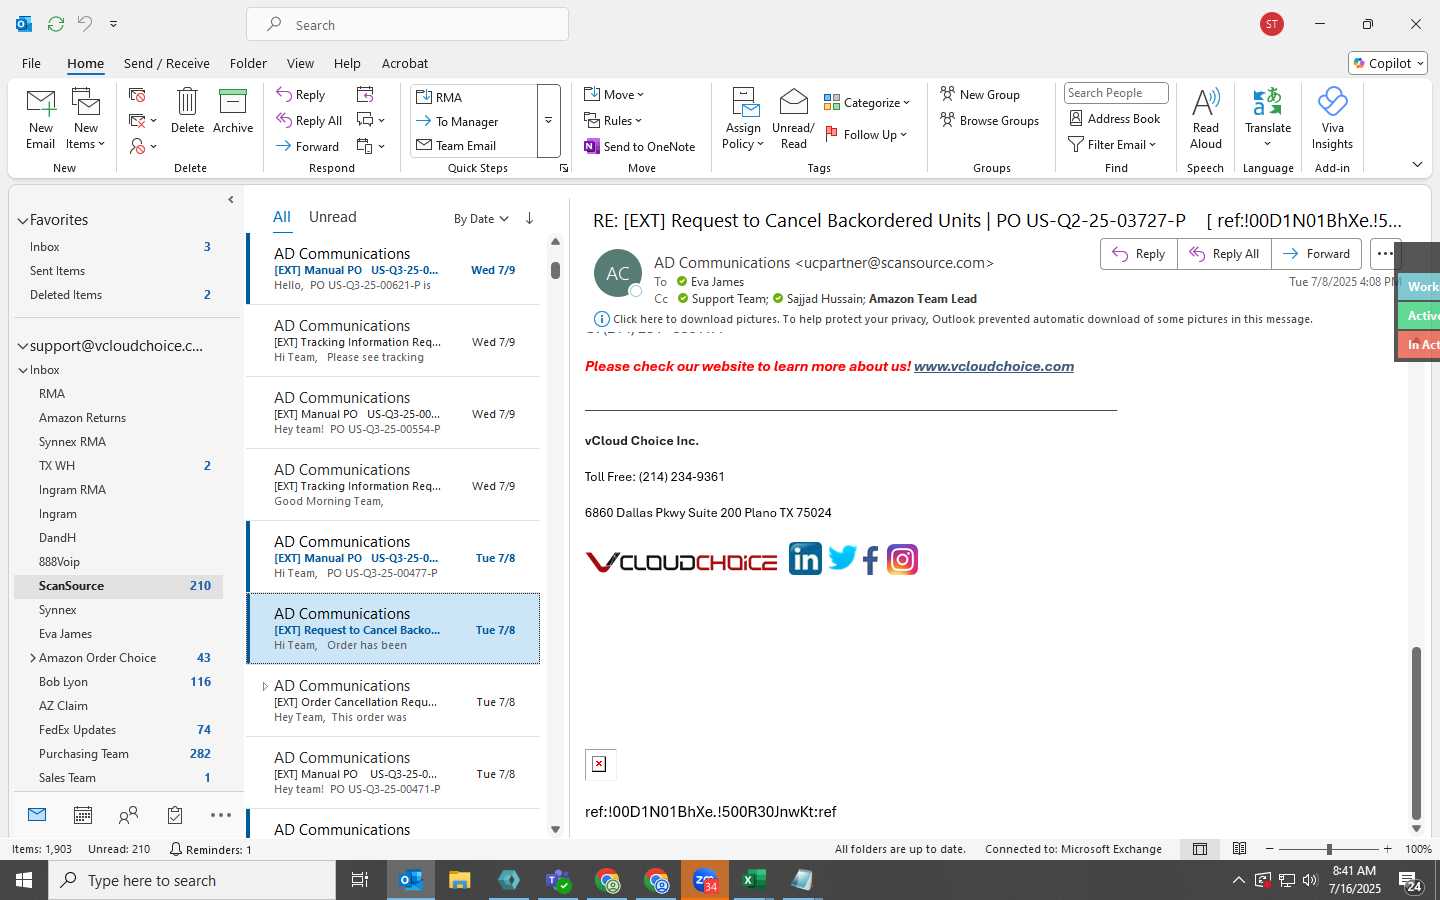This screenshot has height=900, width=1440.
Task: Open Viva Insights add-in
Action: pyautogui.click(x=1332, y=119)
